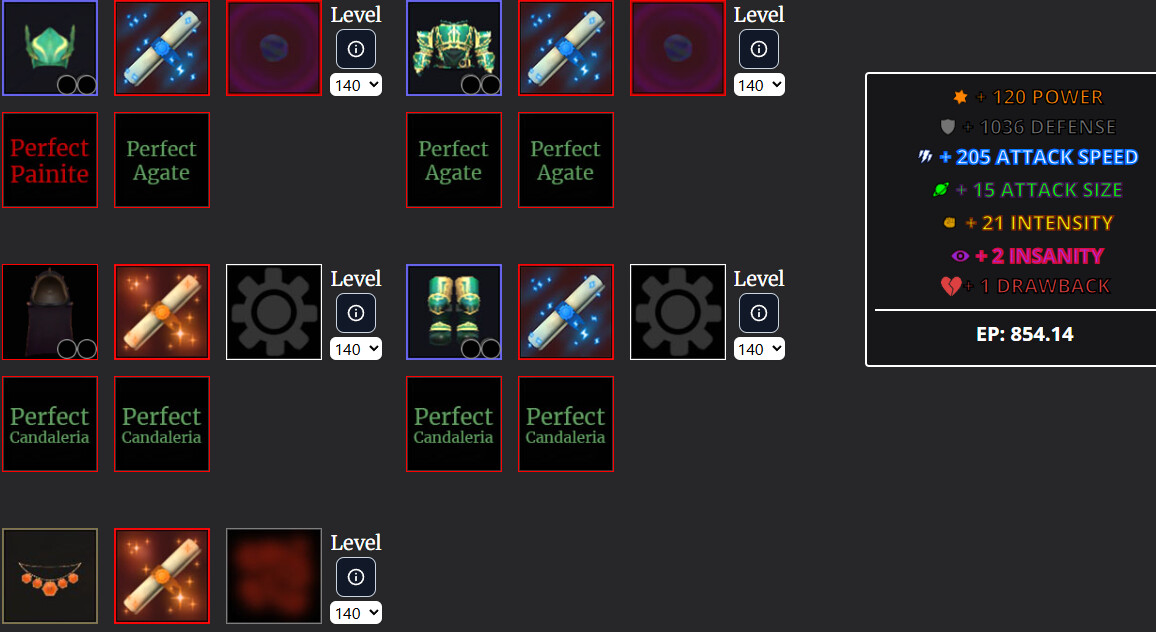Select the green chestplate armor icon
The height and width of the screenshot is (632, 1156).
pos(454,48)
